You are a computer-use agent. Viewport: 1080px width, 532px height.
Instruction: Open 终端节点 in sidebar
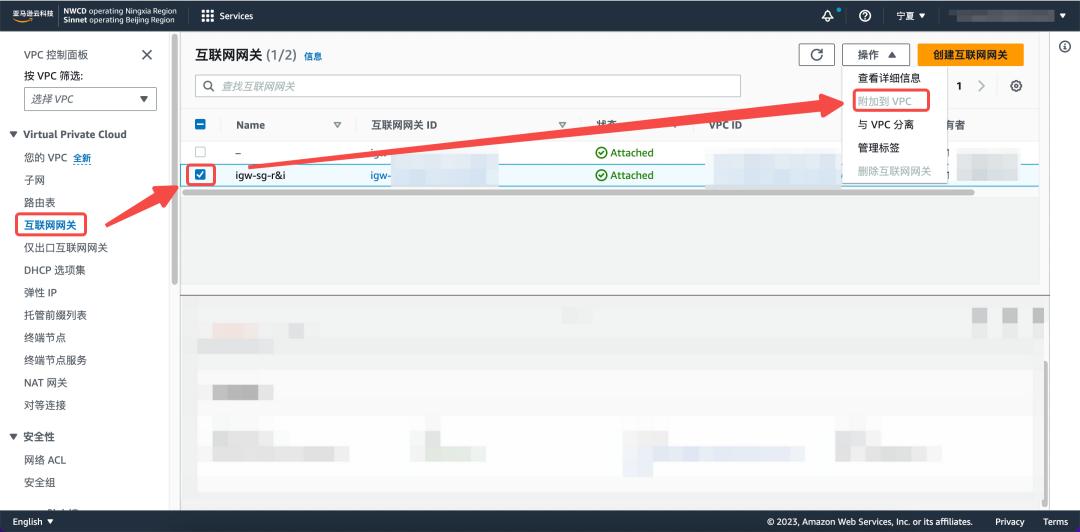click(x=45, y=338)
